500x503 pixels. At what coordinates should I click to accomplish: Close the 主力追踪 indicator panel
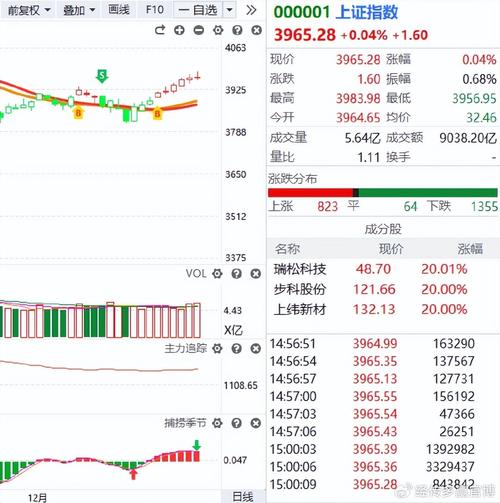(x=256, y=349)
